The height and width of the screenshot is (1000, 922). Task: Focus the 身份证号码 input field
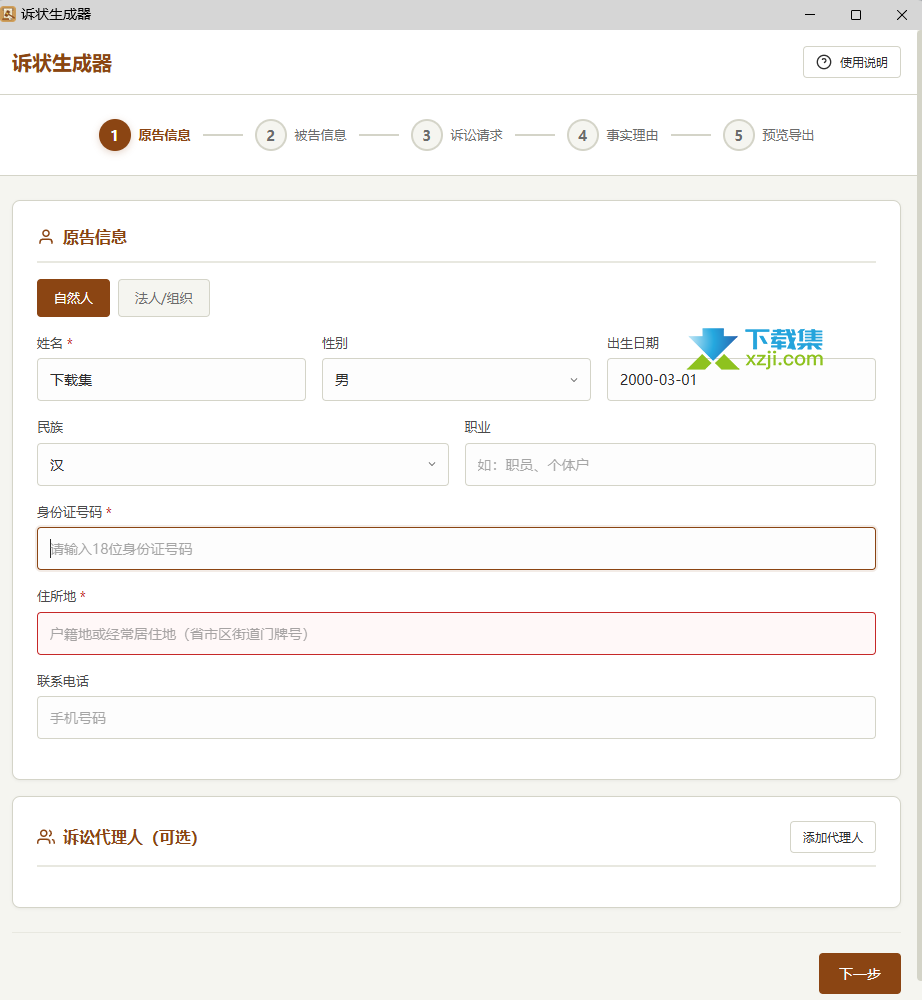456,549
